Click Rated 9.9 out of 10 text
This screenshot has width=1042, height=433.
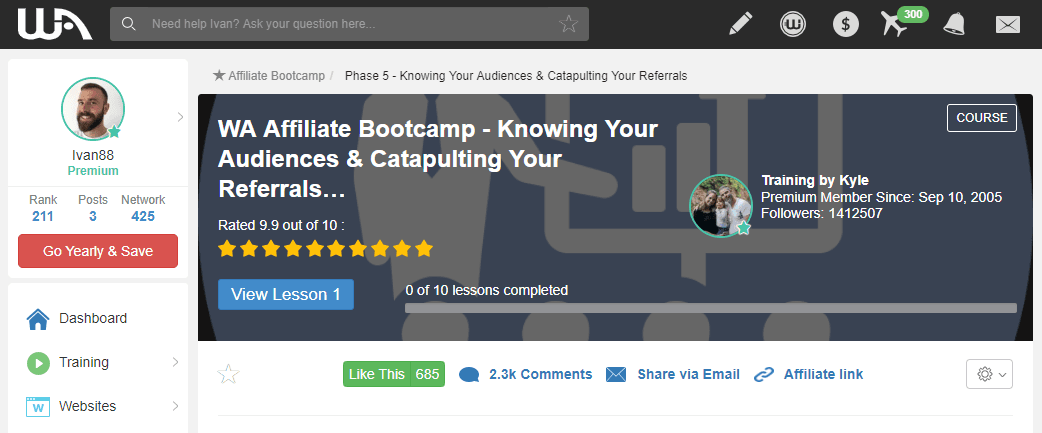click(281, 225)
